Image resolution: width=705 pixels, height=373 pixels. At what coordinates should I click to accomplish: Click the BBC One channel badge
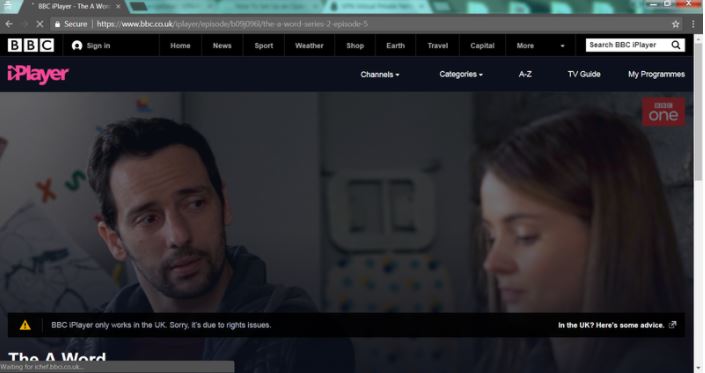[663, 111]
